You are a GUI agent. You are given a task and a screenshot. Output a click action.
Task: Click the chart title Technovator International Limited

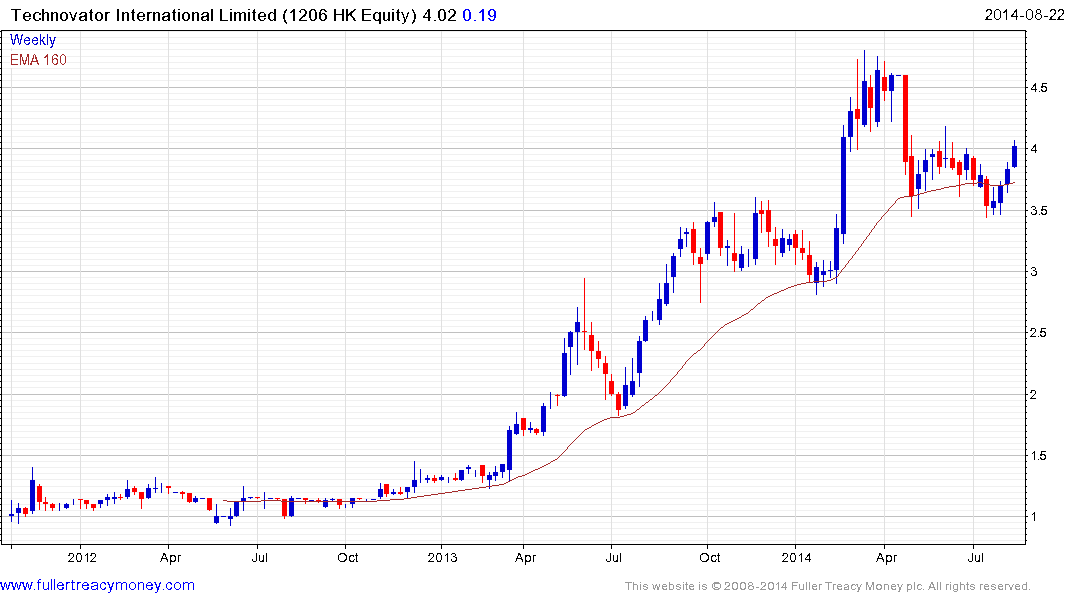click(x=144, y=15)
